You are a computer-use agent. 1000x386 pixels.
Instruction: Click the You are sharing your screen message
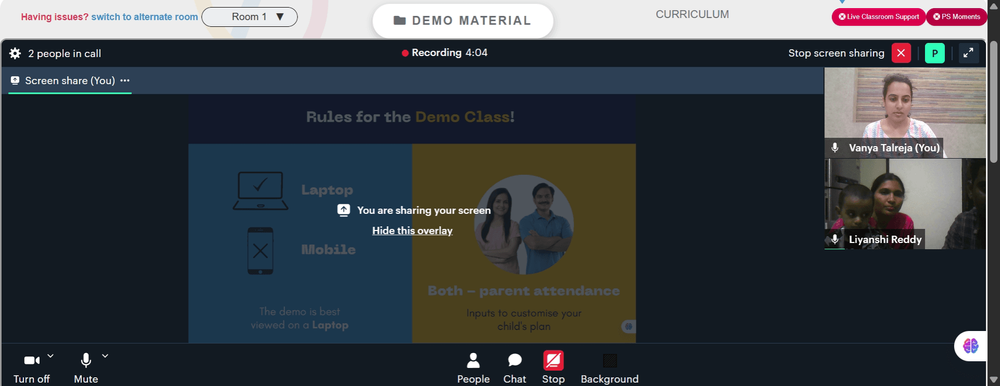click(423, 210)
